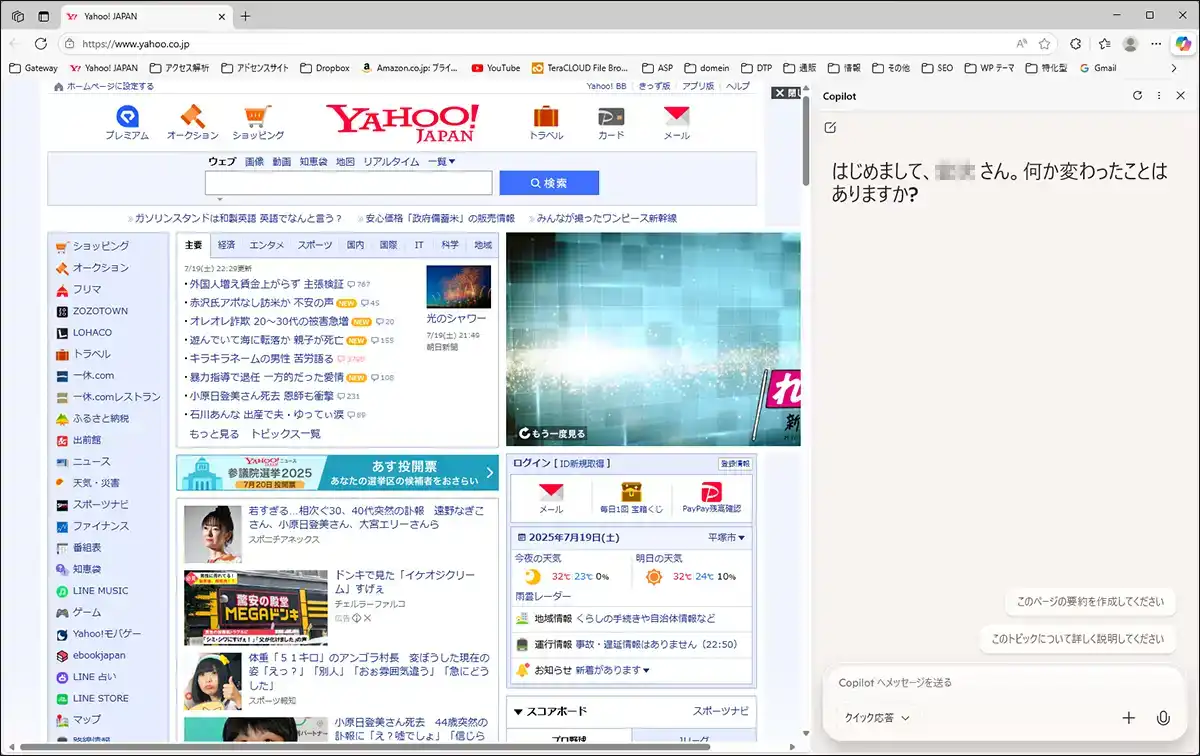Close the Copilot sidebar
This screenshot has height=756, width=1200.
(x=1181, y=96)
